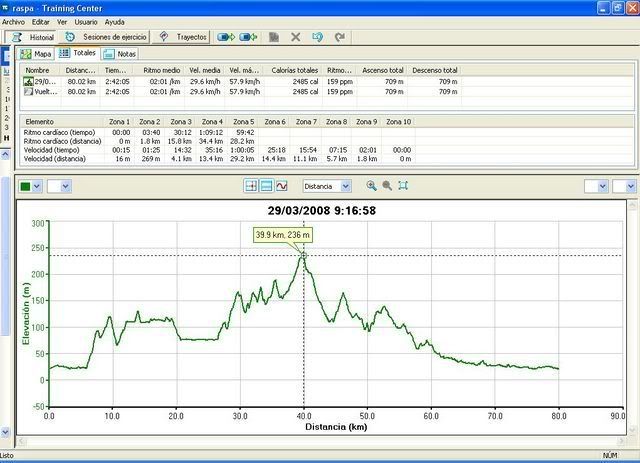Open the Historial view
This screenshot has width=640, height=463.
point(31,37)
